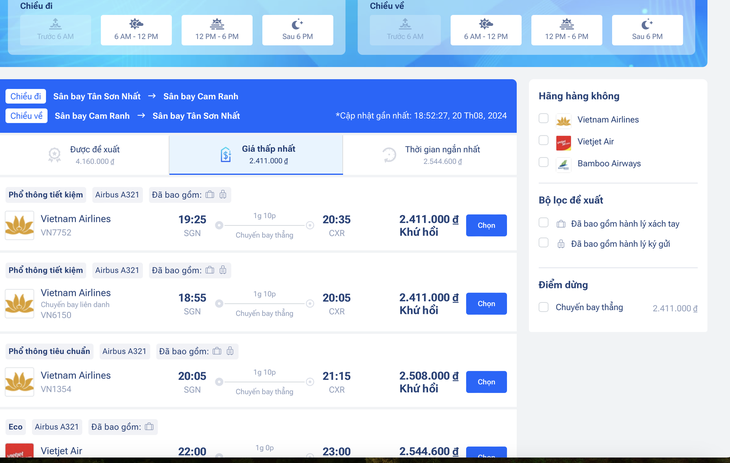
Task: Click checked baggage icon on VN7752 card
Action: [223, 194]
